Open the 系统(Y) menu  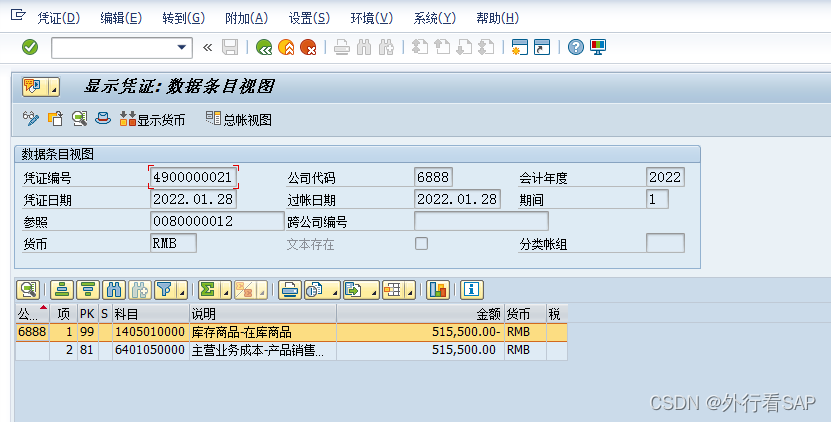[x=435, y=18]
